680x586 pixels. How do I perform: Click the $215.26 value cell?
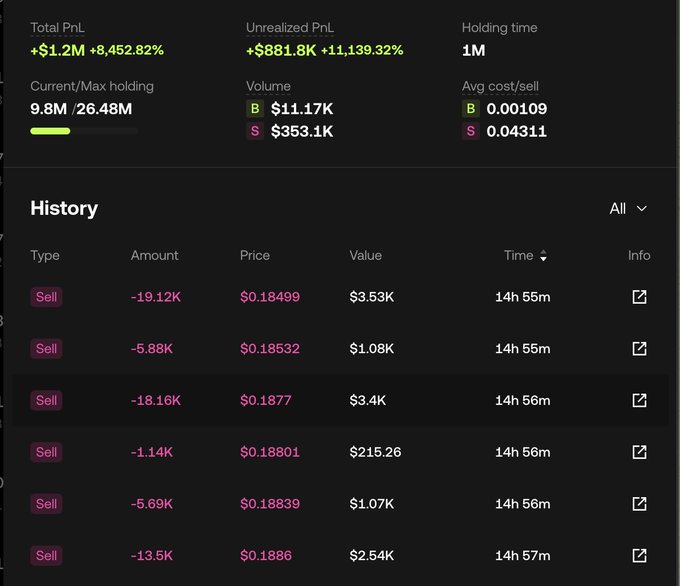pyautogui.click(x=375, y=452)
